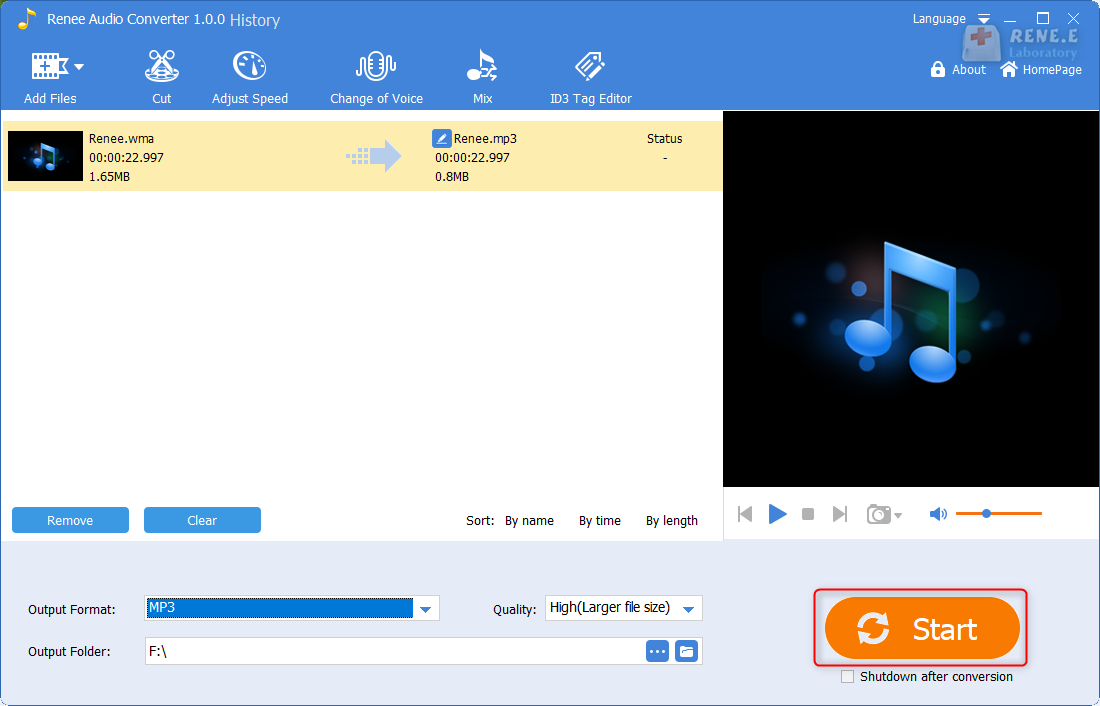
Task: Click the Remove button
Action: pyautogui.click(x=70, y=520)
